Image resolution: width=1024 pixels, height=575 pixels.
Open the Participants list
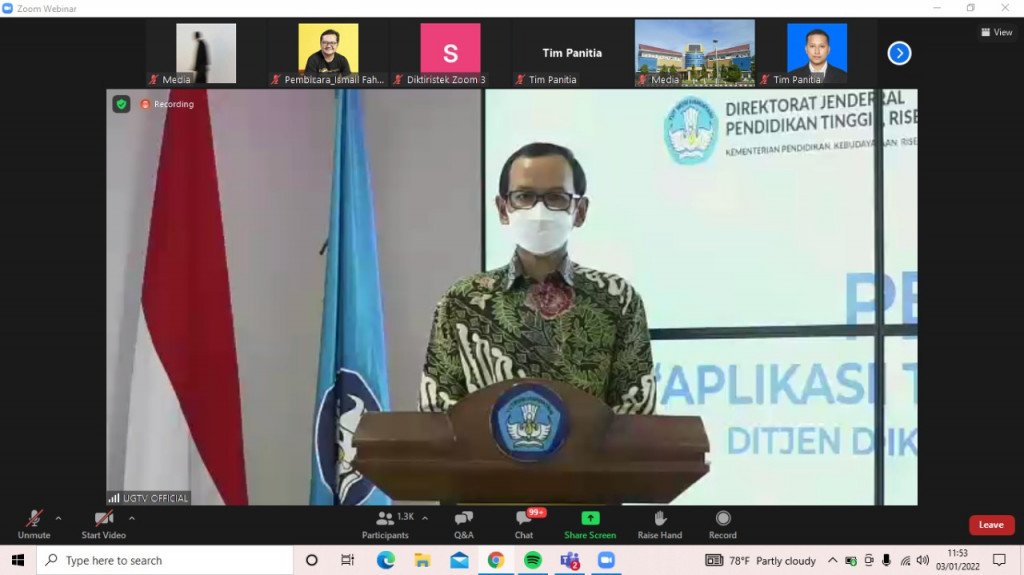pos(385,525)
